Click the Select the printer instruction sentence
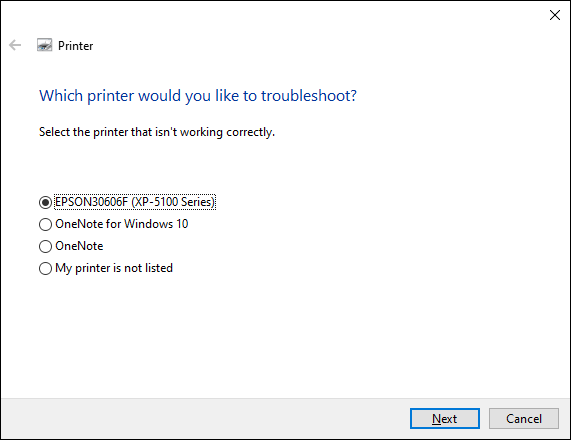This screenshot has width=571, height=440. (157, 132)
